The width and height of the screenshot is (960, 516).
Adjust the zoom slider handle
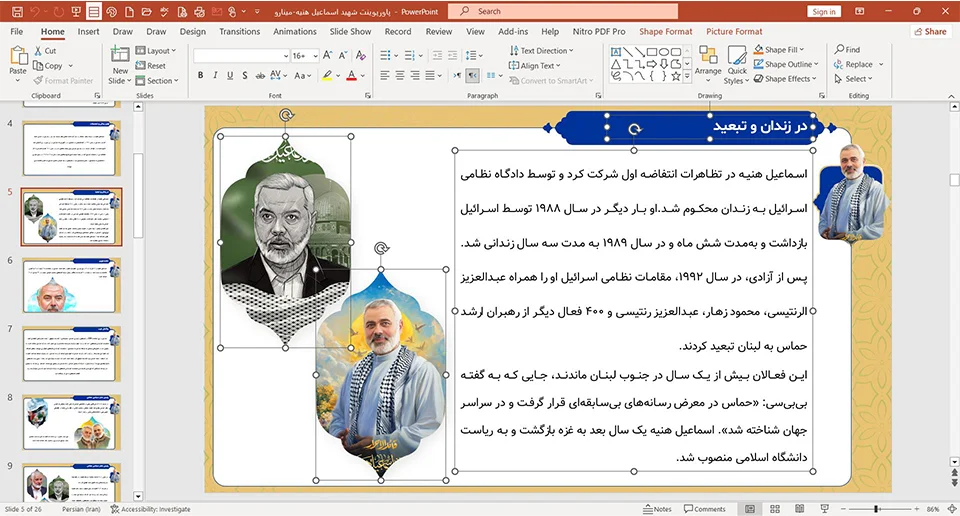(877, 509)
